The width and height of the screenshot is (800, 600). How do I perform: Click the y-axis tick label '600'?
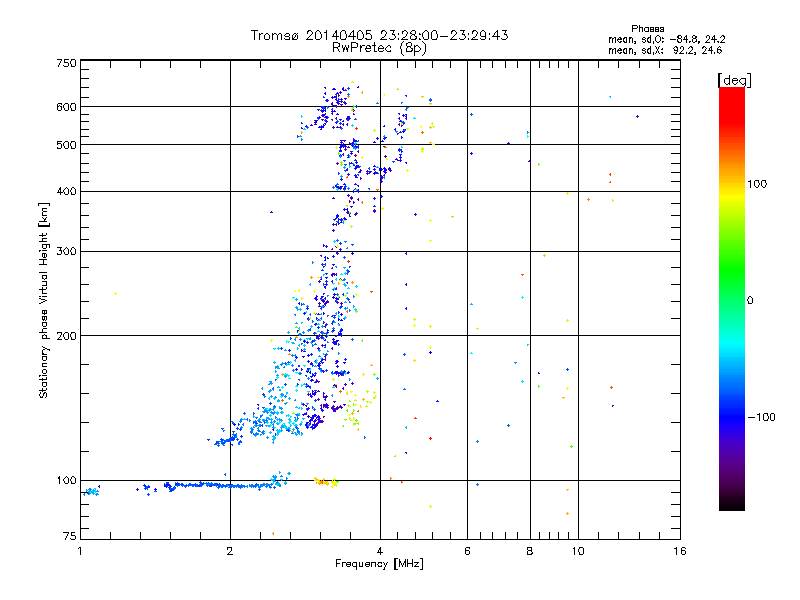66,107
